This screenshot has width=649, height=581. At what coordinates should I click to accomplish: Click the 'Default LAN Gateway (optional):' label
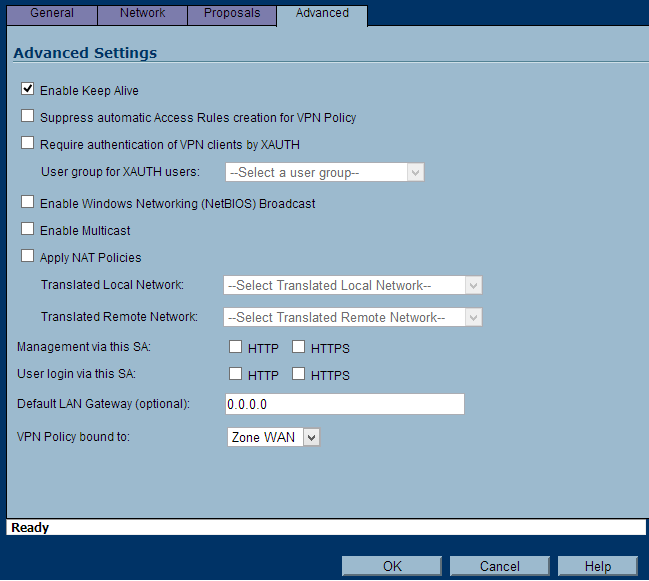[x=103, y=404]
